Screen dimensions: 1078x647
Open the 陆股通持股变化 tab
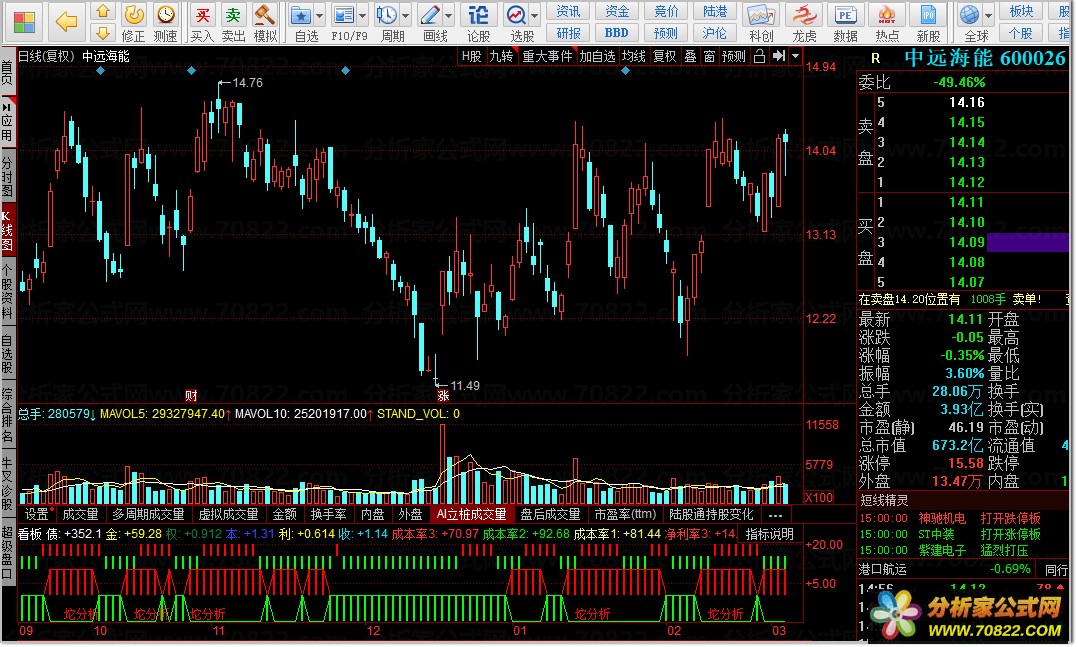tap(712, 514)
